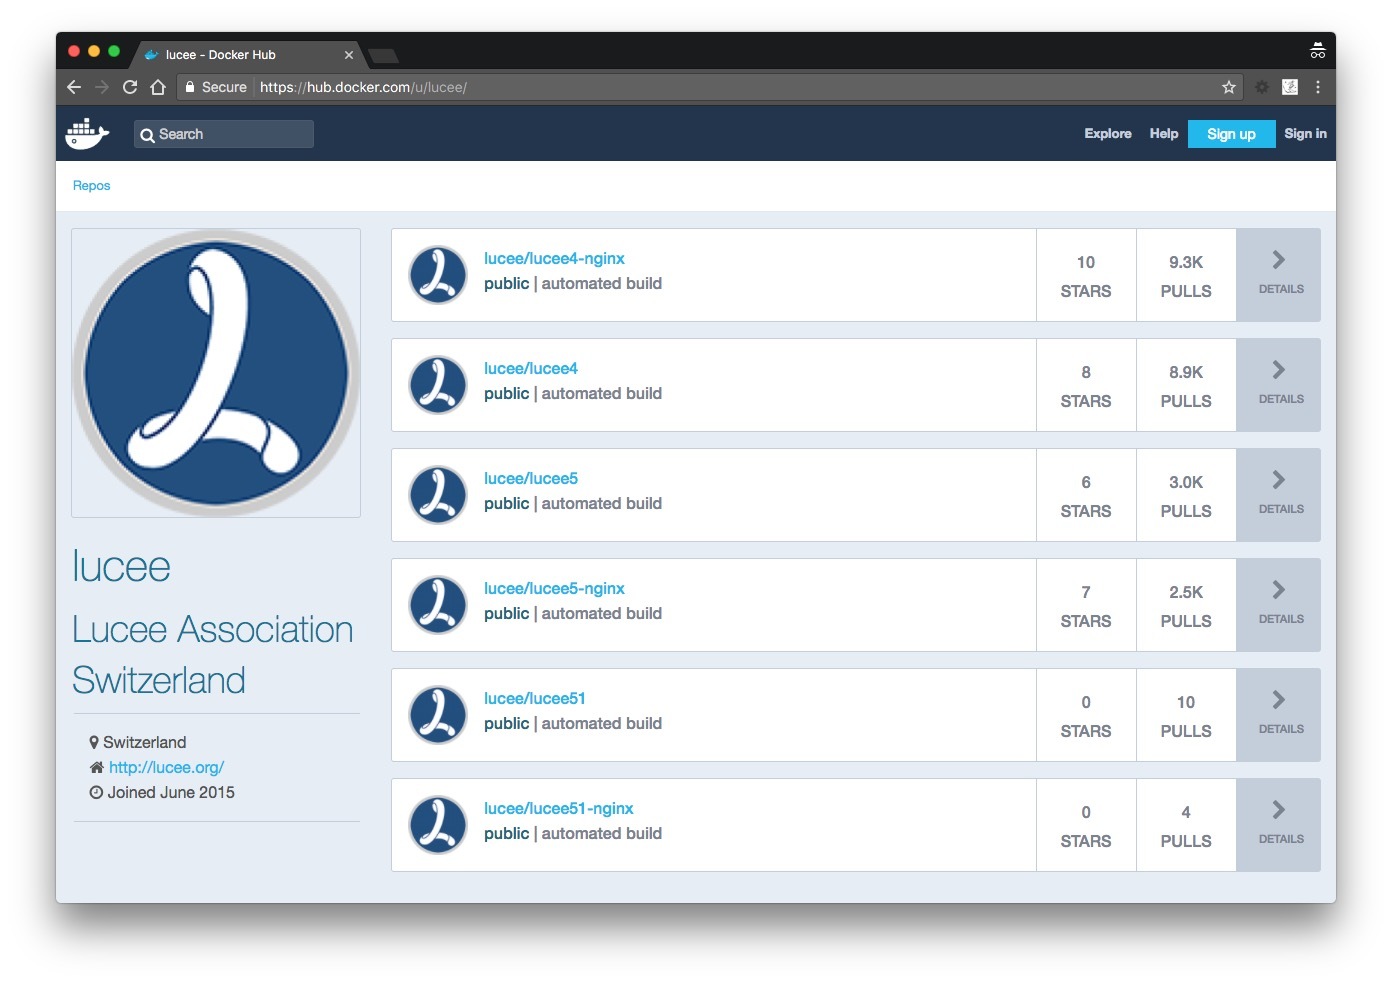Click the browser address bar URL
This screenshot has height=983, width=1392.
click(363, 87)
